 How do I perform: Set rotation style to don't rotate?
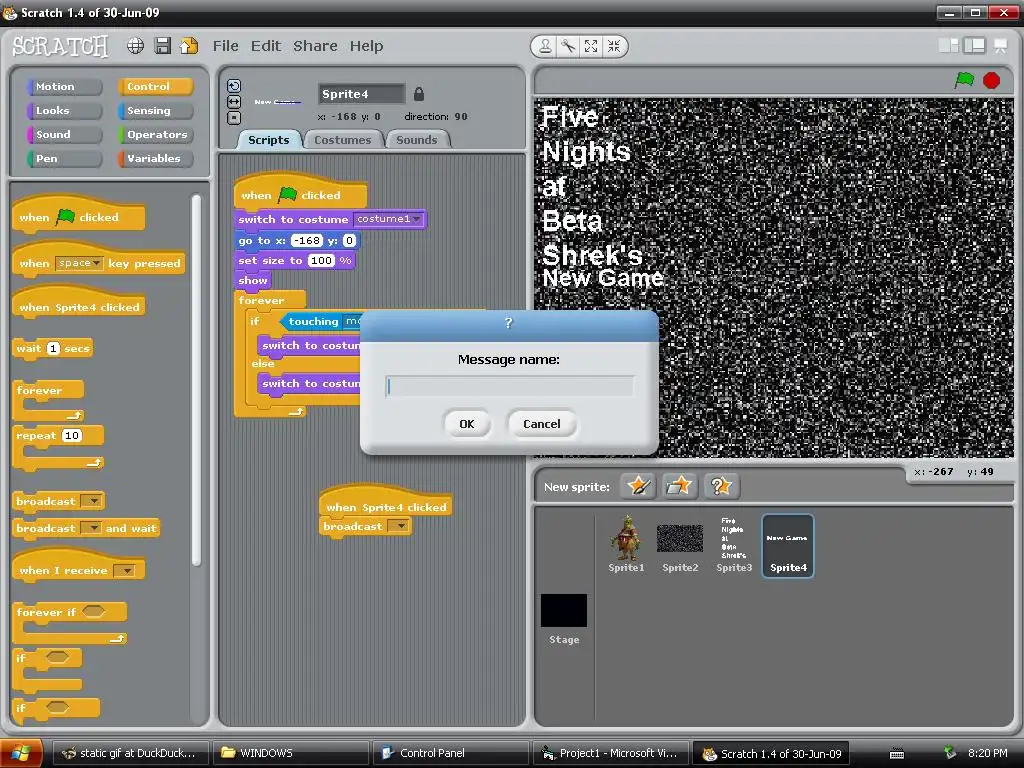tap(234, 118)
